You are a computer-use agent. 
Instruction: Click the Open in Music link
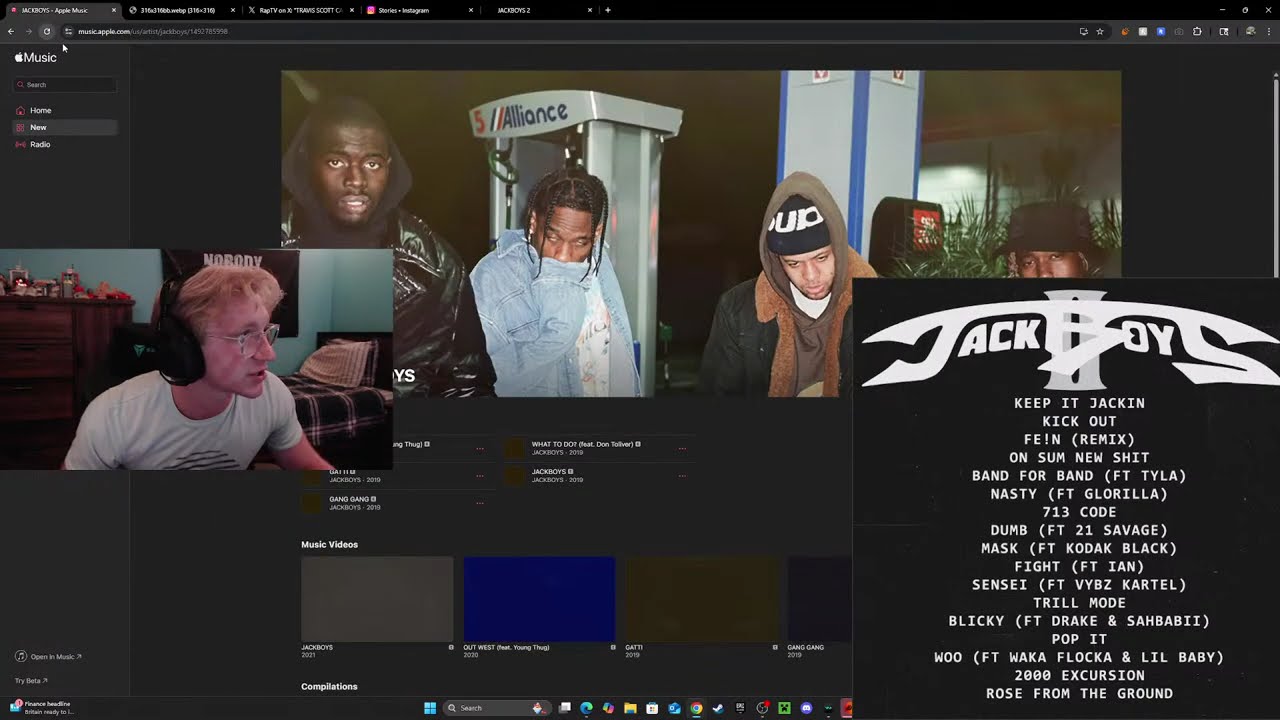[x=49, y=657]
